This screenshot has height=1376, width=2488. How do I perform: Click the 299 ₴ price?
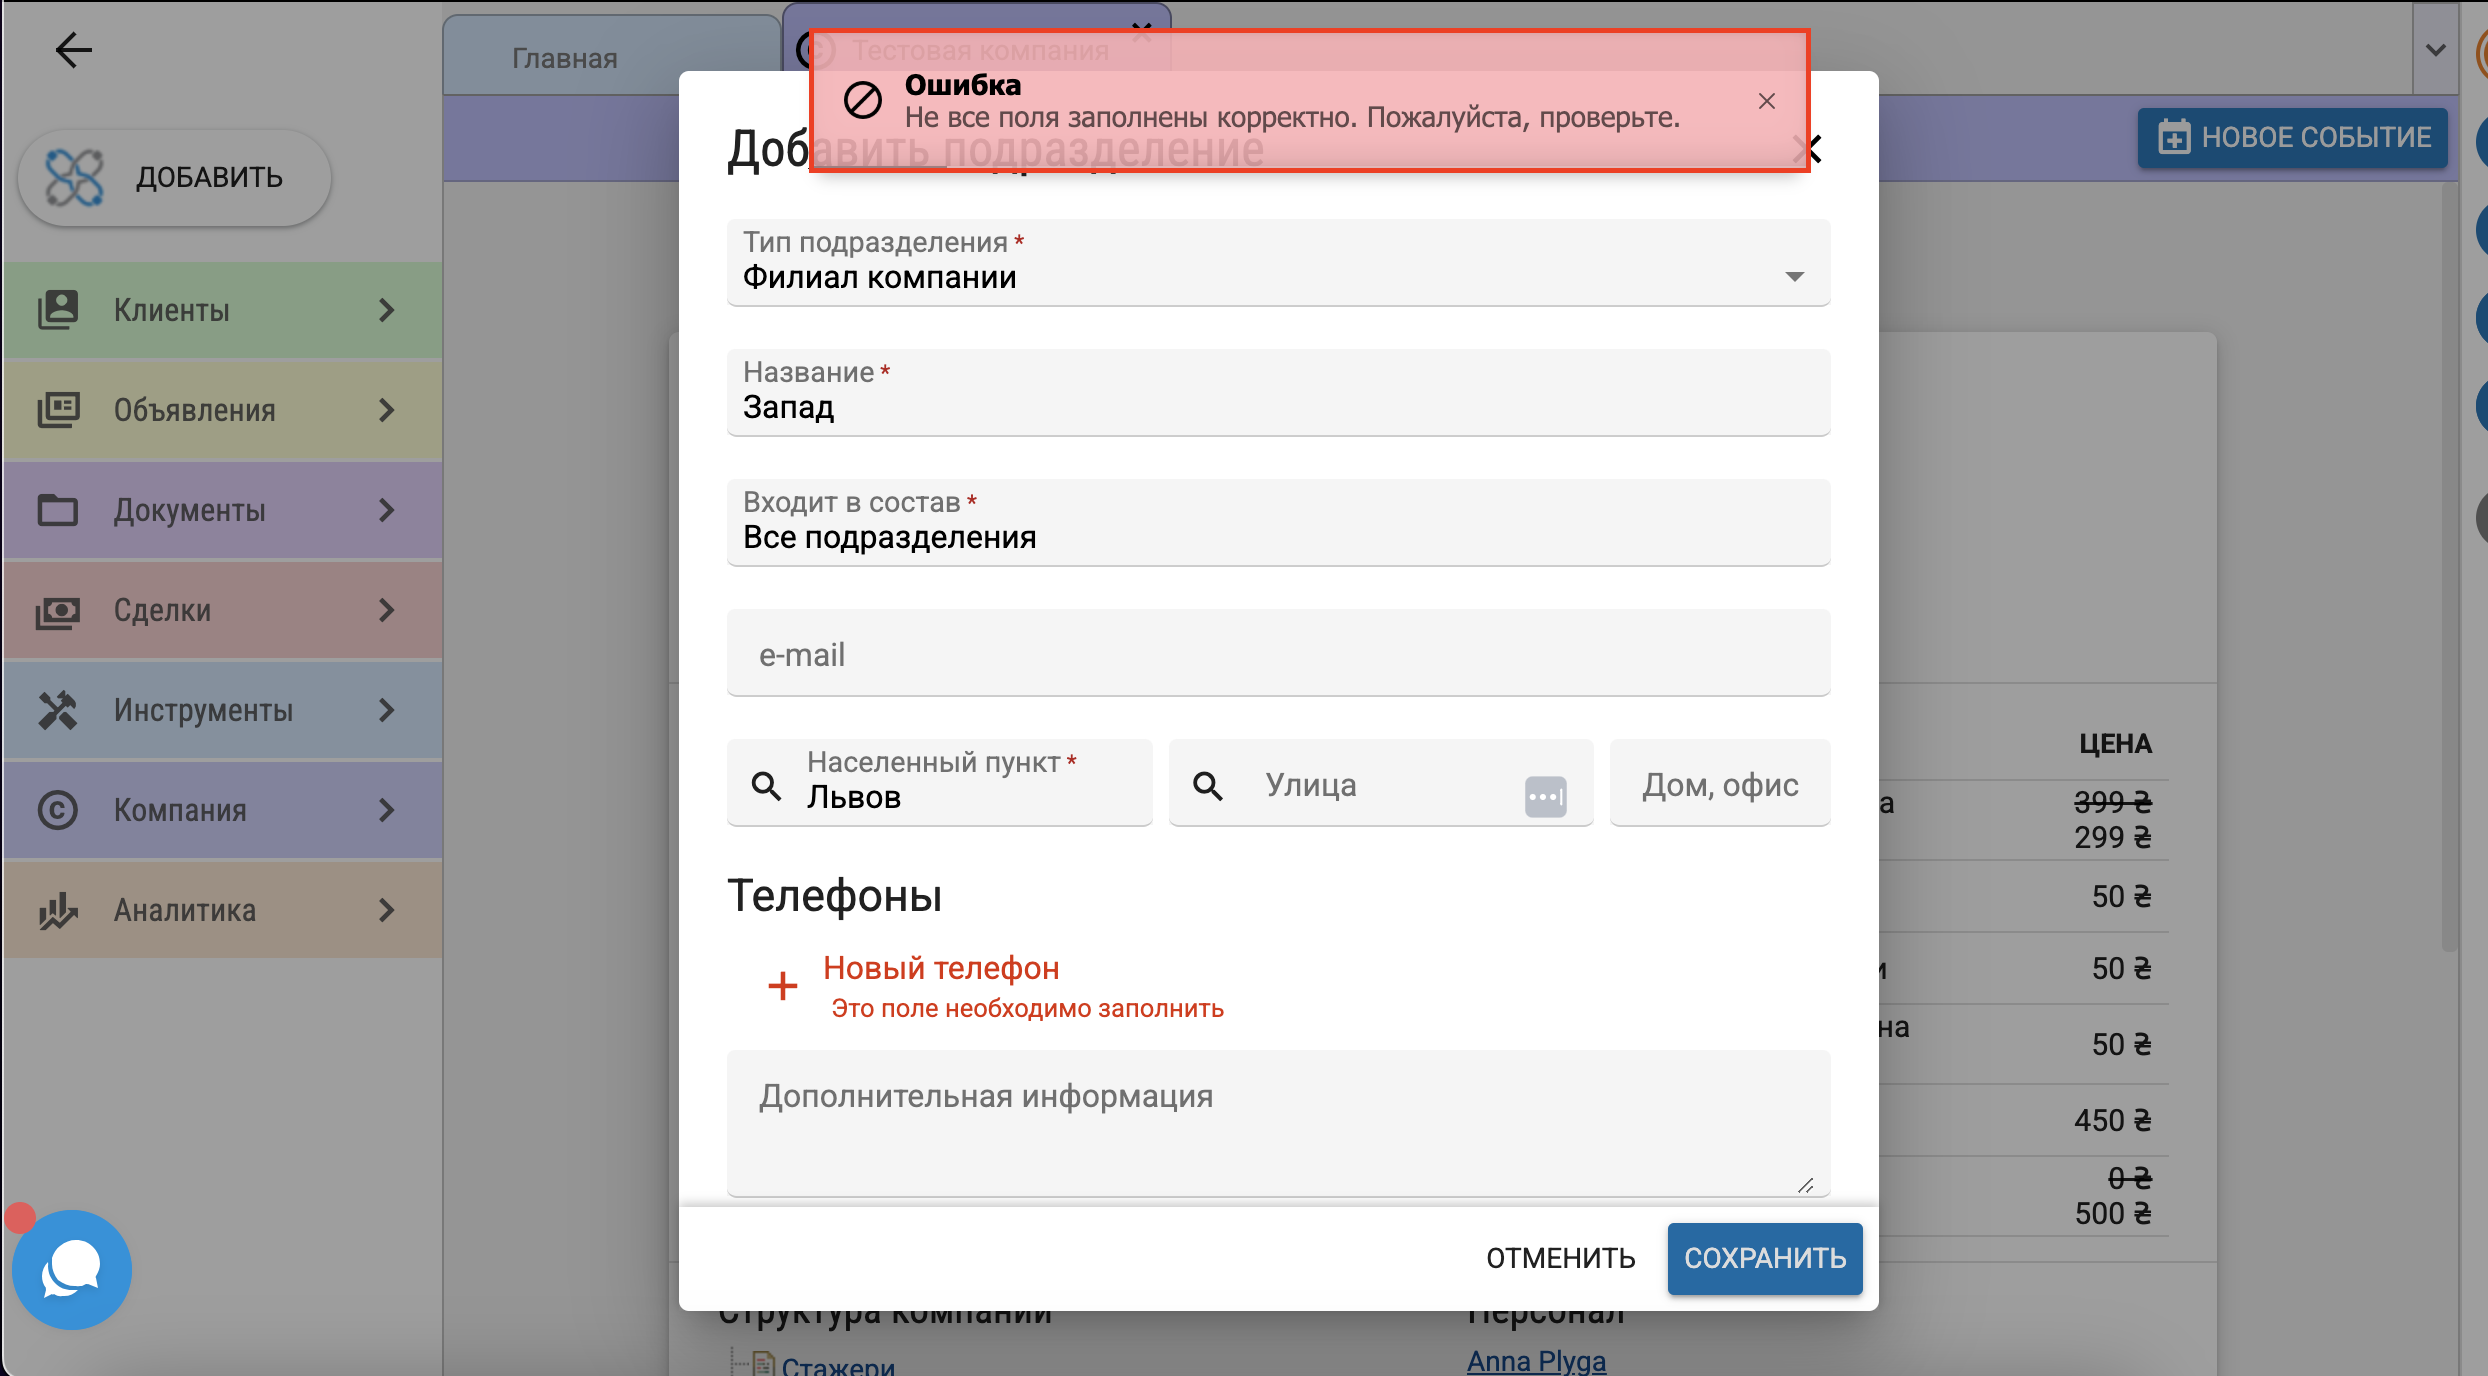point(2112,837)
